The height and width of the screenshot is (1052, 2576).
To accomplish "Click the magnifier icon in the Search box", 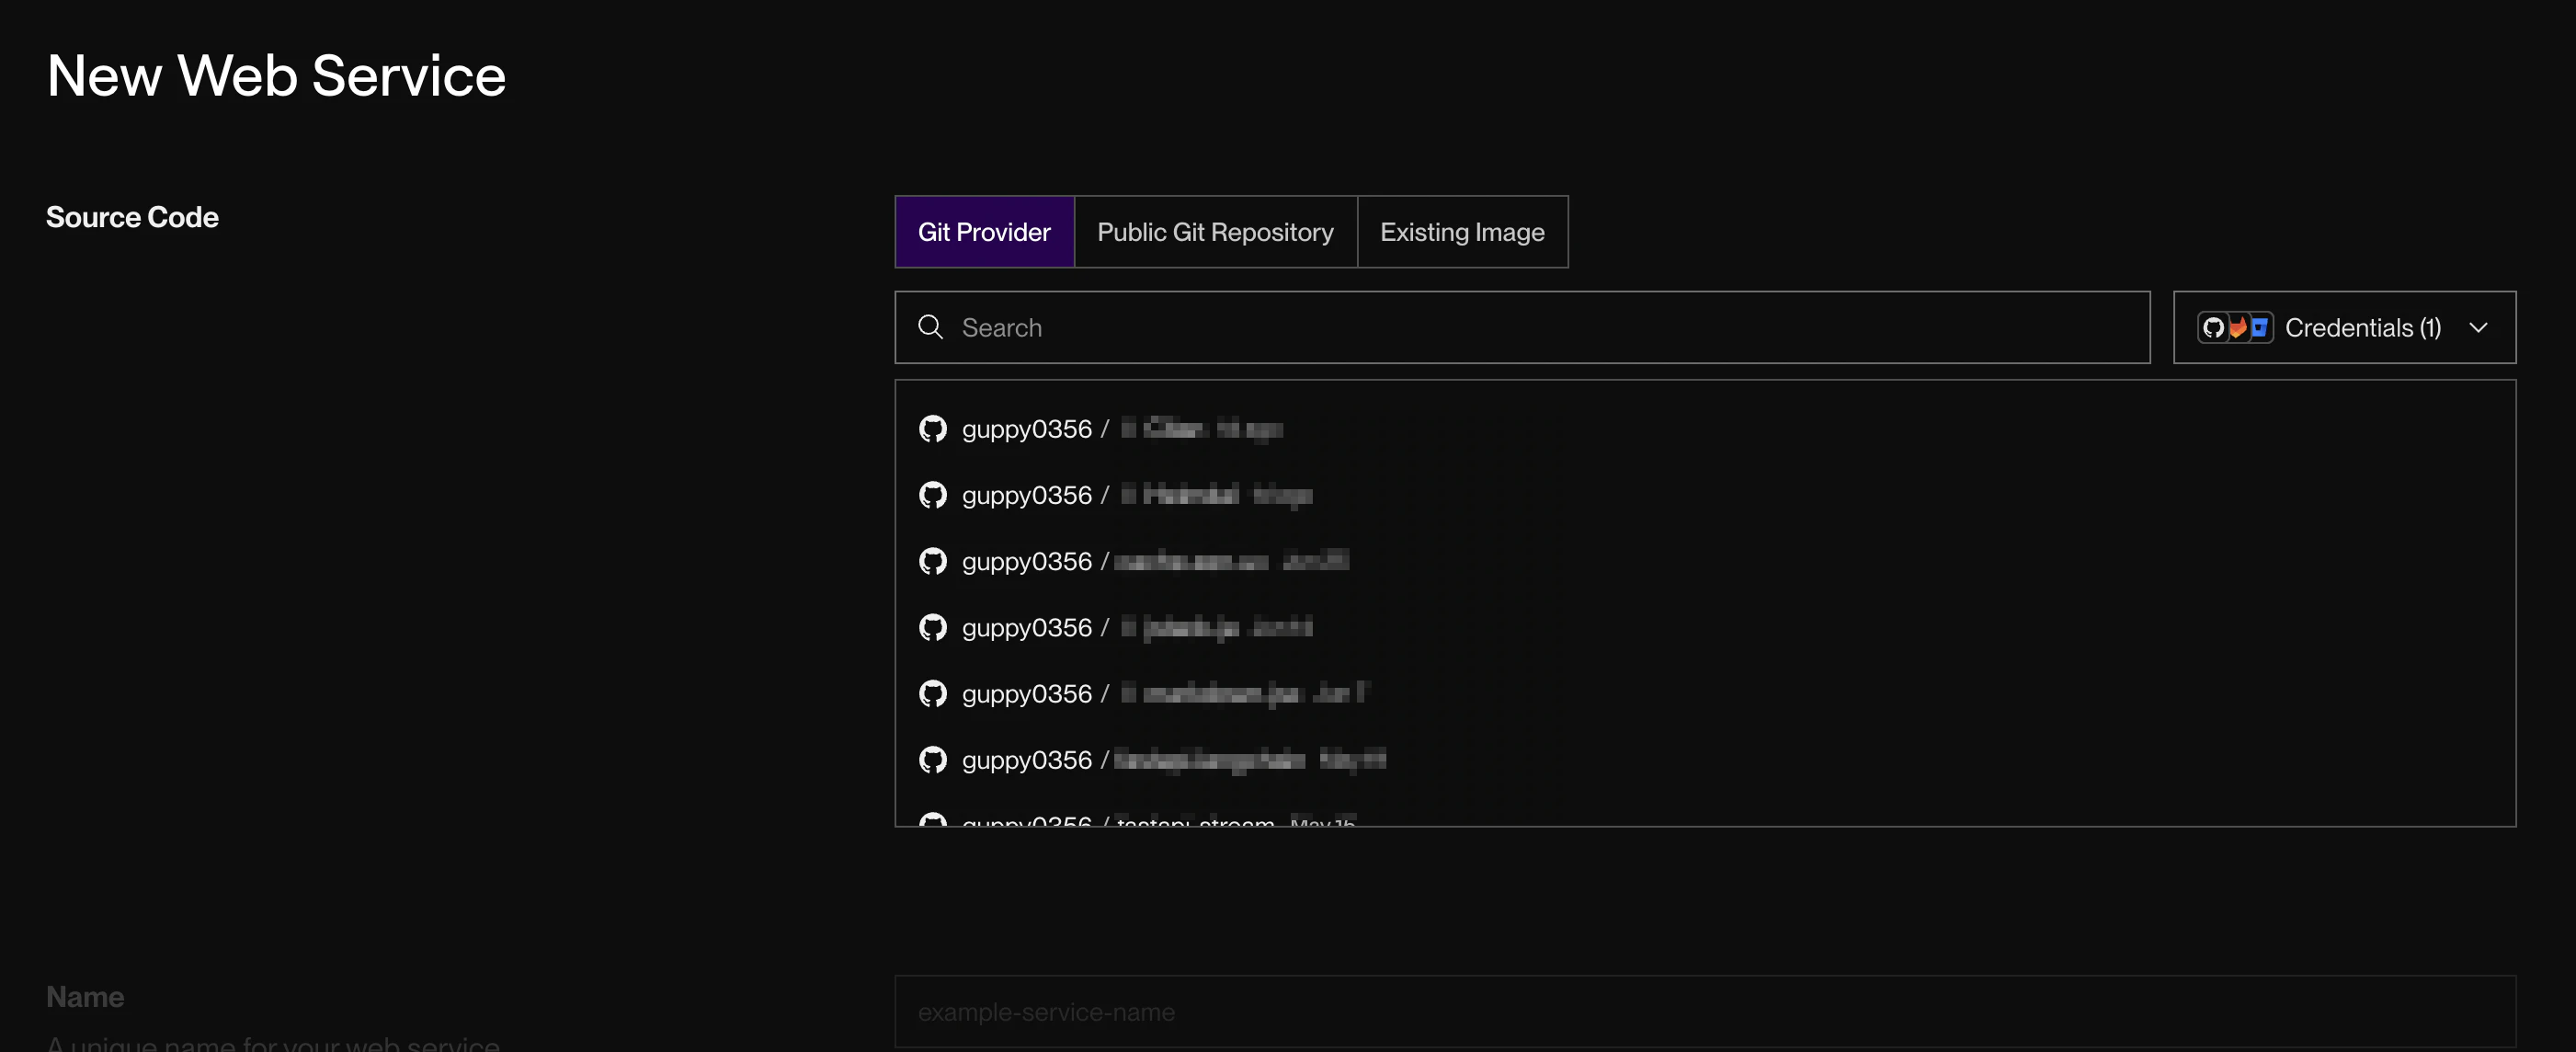I will pyautogui.click(x=930, y=327).
